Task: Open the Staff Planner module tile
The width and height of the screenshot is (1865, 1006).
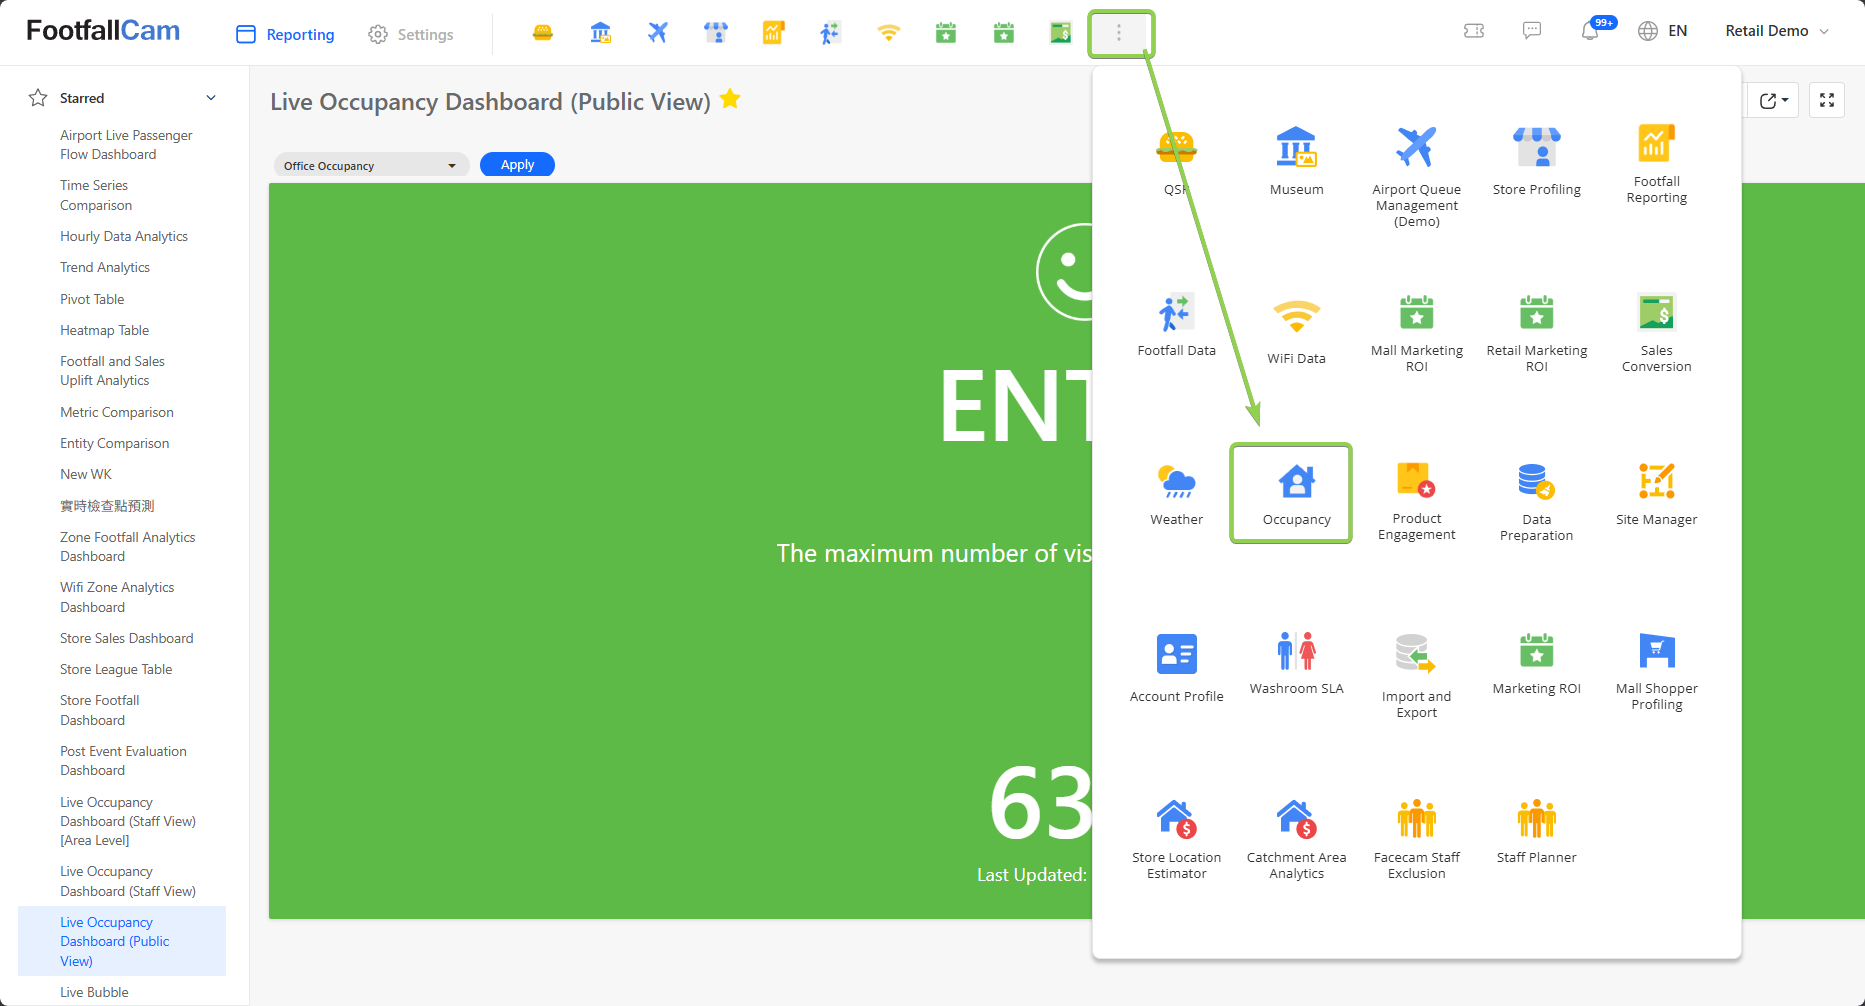Action: click(x=1536, y=832)
